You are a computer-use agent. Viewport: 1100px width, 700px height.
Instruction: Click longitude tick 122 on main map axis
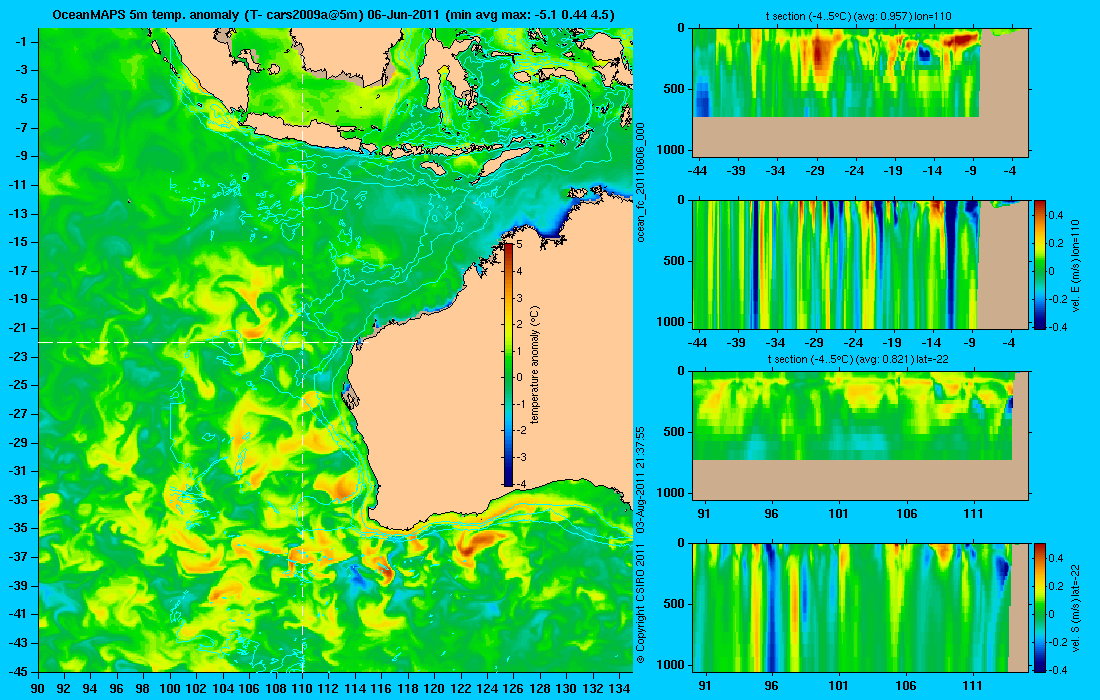[460, 688]
